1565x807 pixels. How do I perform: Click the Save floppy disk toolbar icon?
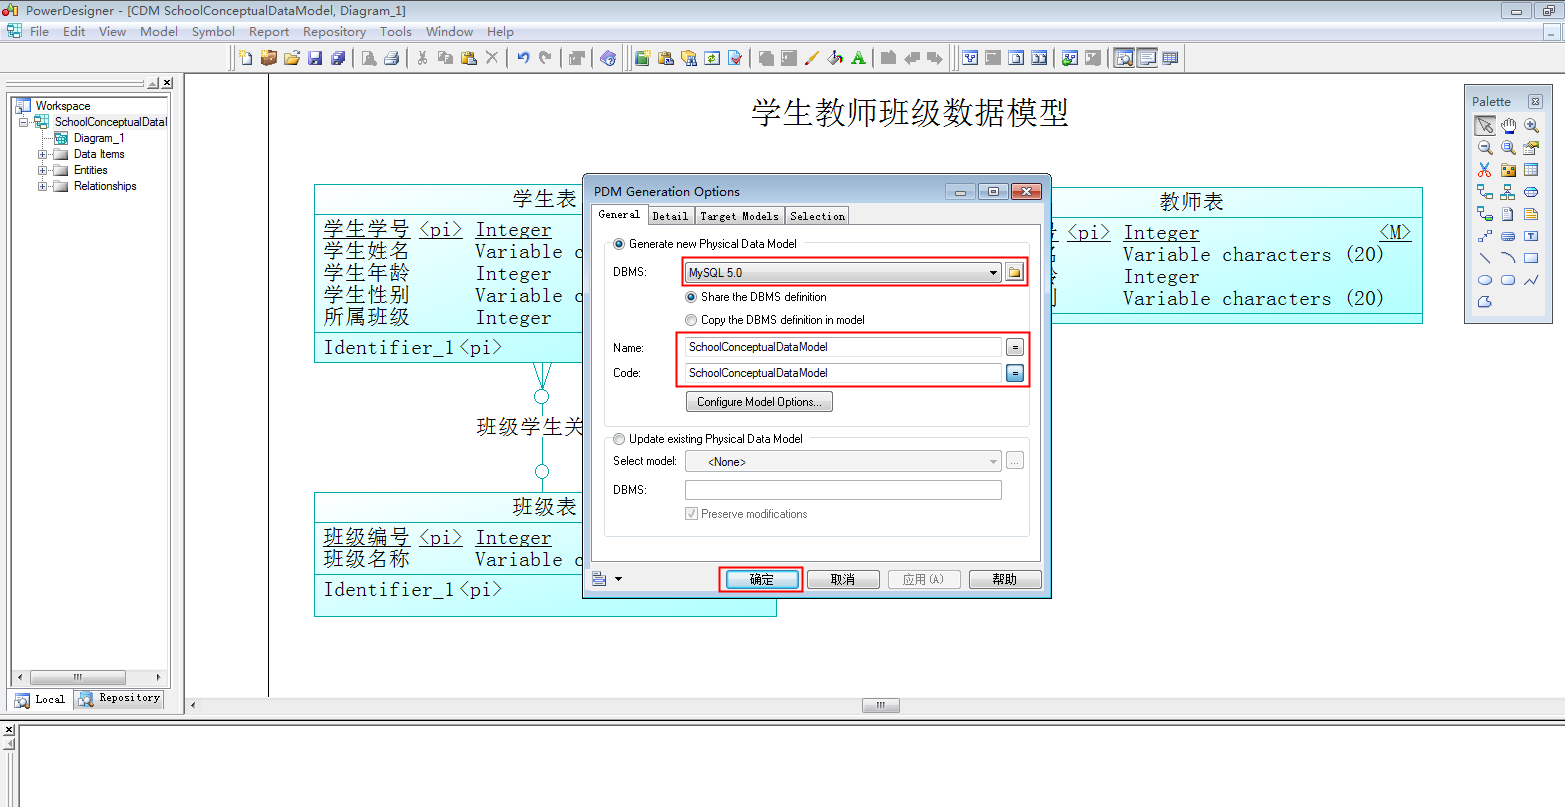tap(315, 58)
